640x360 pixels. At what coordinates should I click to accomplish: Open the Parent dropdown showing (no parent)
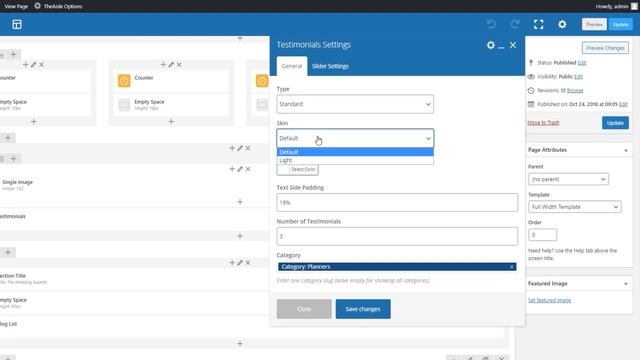coord(568,179)
